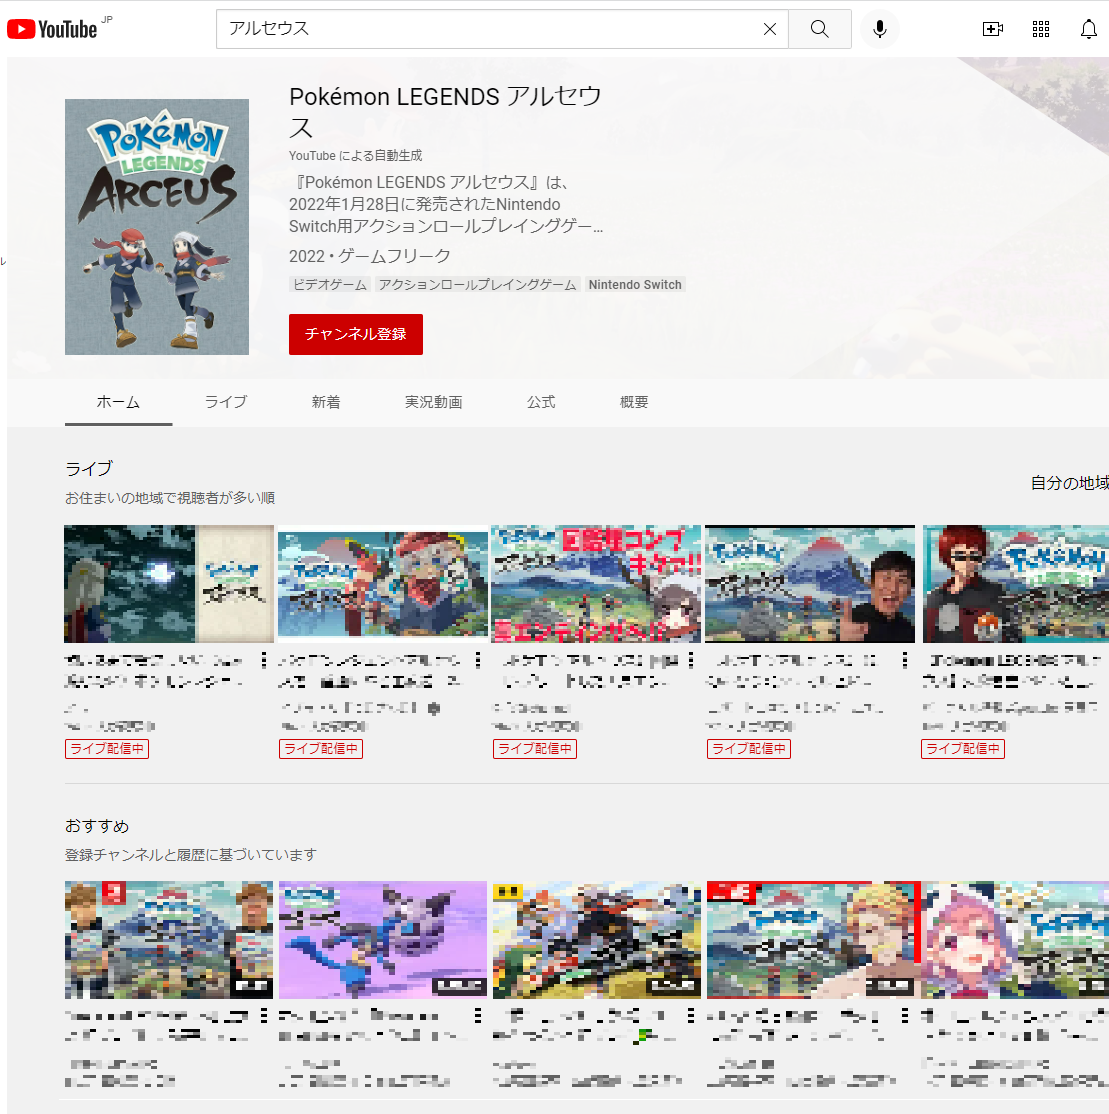
Task: Click ライブ配信中 badge under first live video
Action: tap(107, 749)
